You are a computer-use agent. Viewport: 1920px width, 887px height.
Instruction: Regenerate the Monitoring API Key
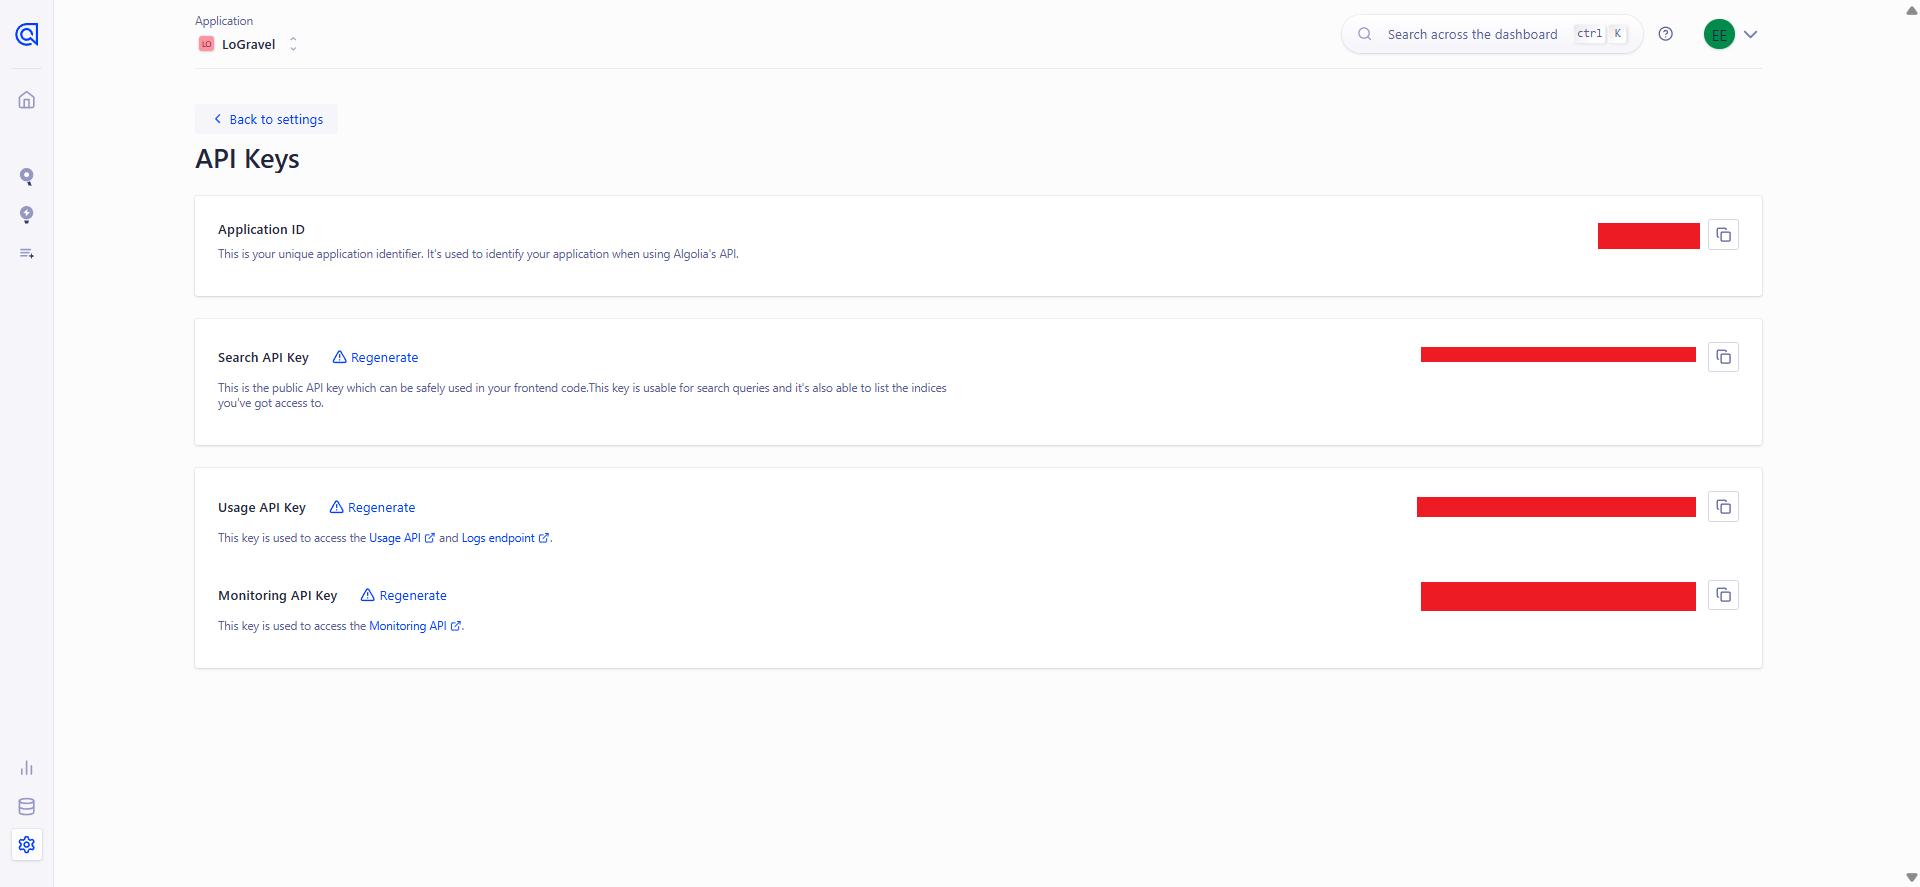point(404,595)
